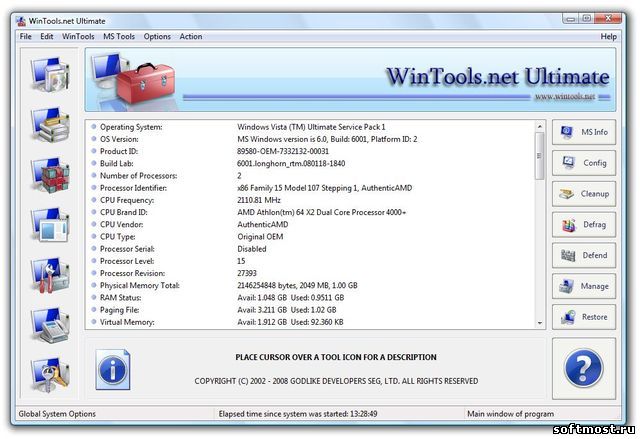Select the Processor Serial value Disabled

pos(252,249)
